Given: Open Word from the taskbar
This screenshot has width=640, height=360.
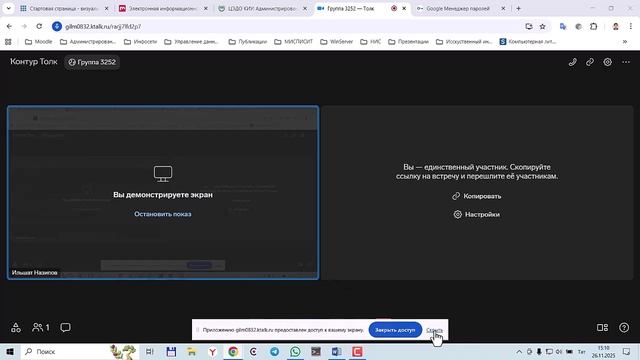Looking at the screenshot, I should (336, 351).
